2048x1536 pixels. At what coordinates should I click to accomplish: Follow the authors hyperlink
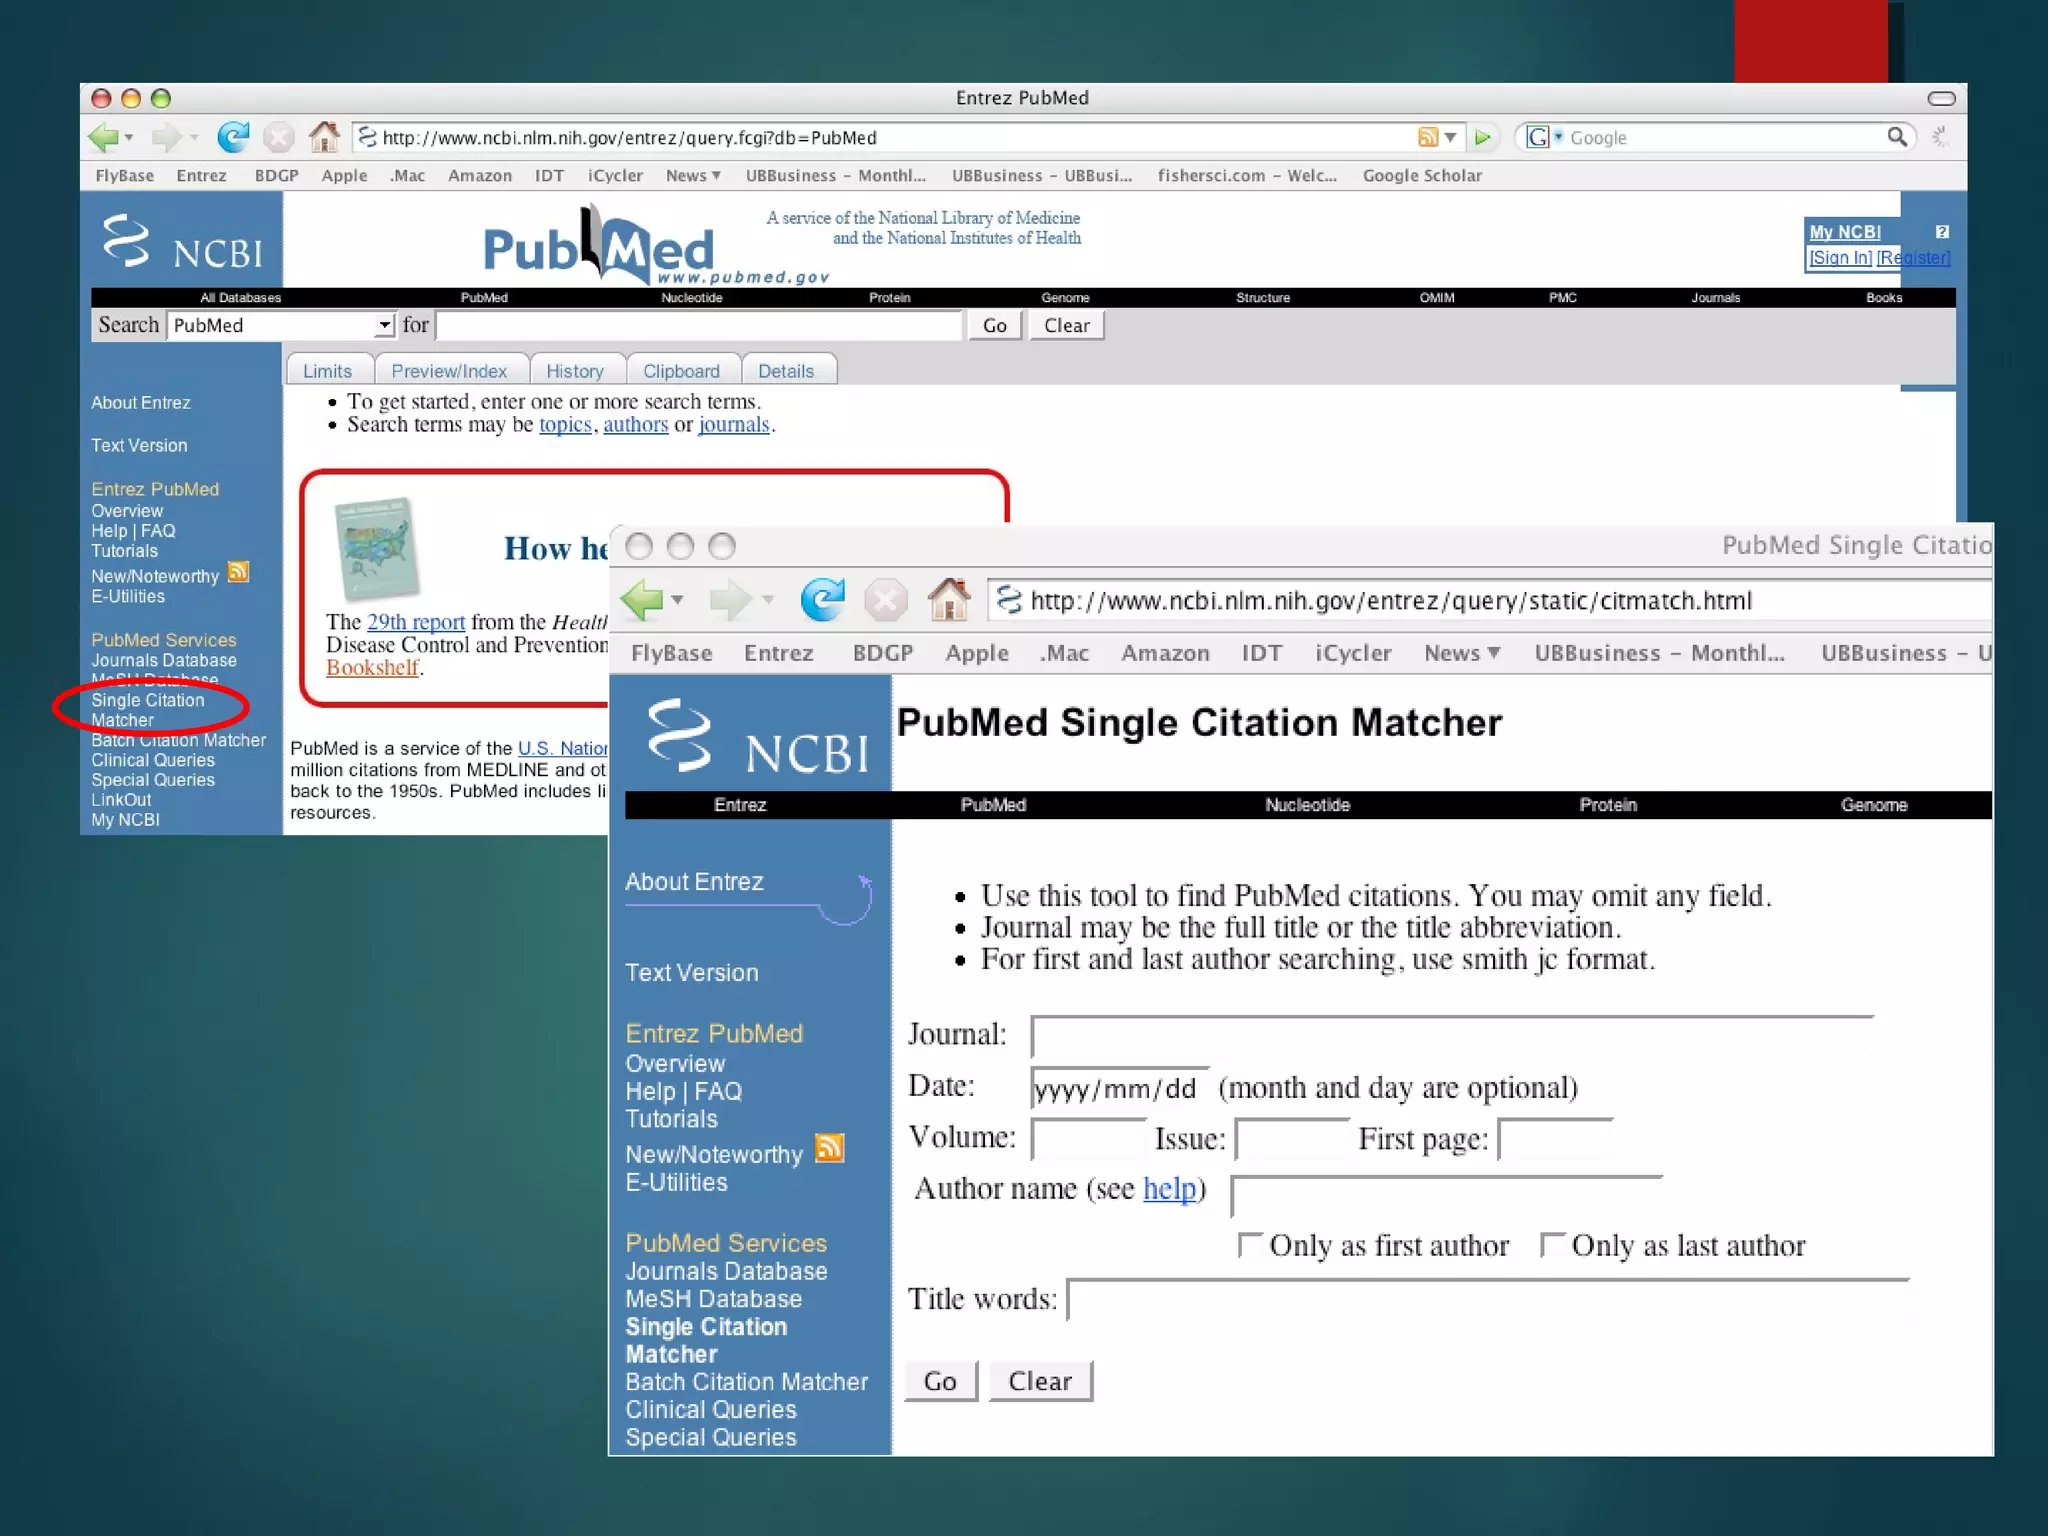click(x=635, y=424)
